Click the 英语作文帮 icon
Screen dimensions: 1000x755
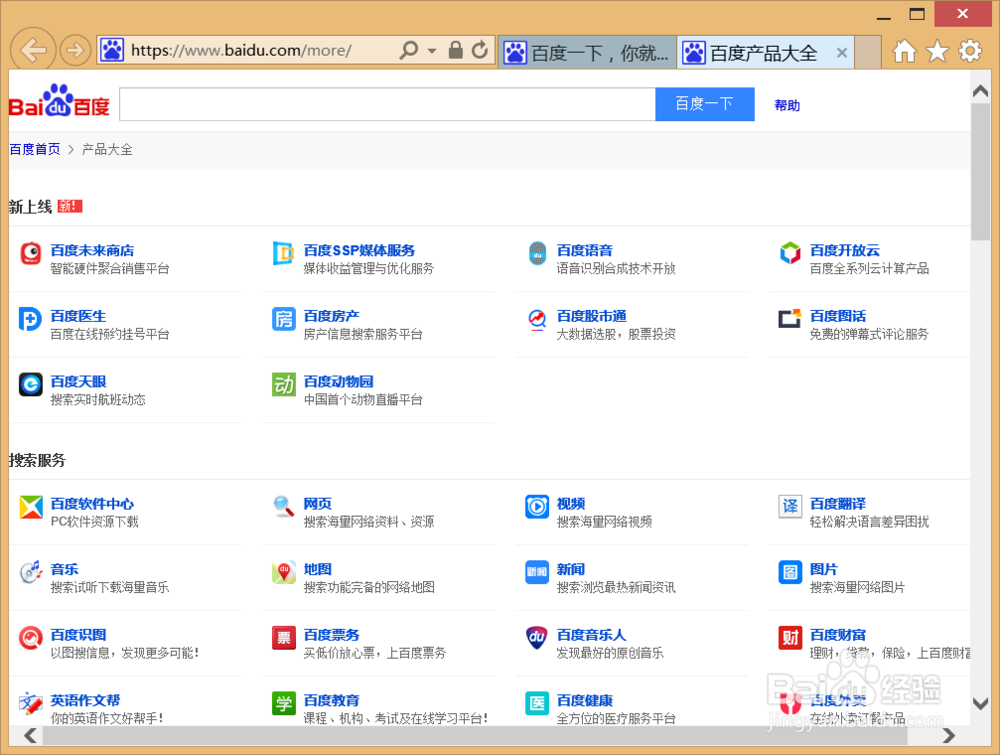pos(31,704)
